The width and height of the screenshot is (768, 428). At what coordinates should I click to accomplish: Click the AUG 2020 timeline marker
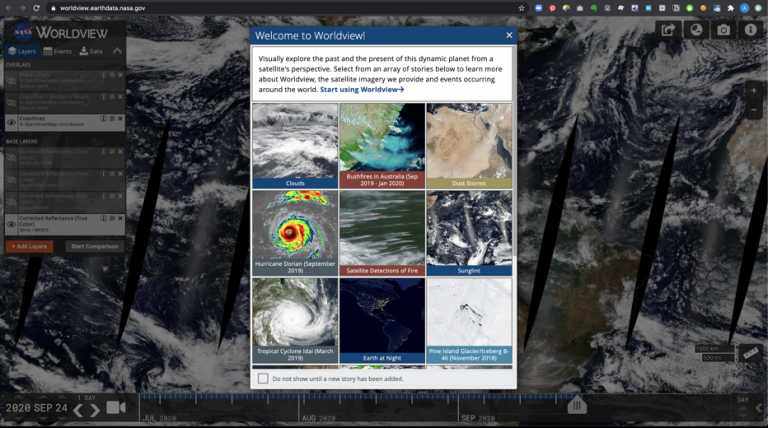(x=319, y=418)
